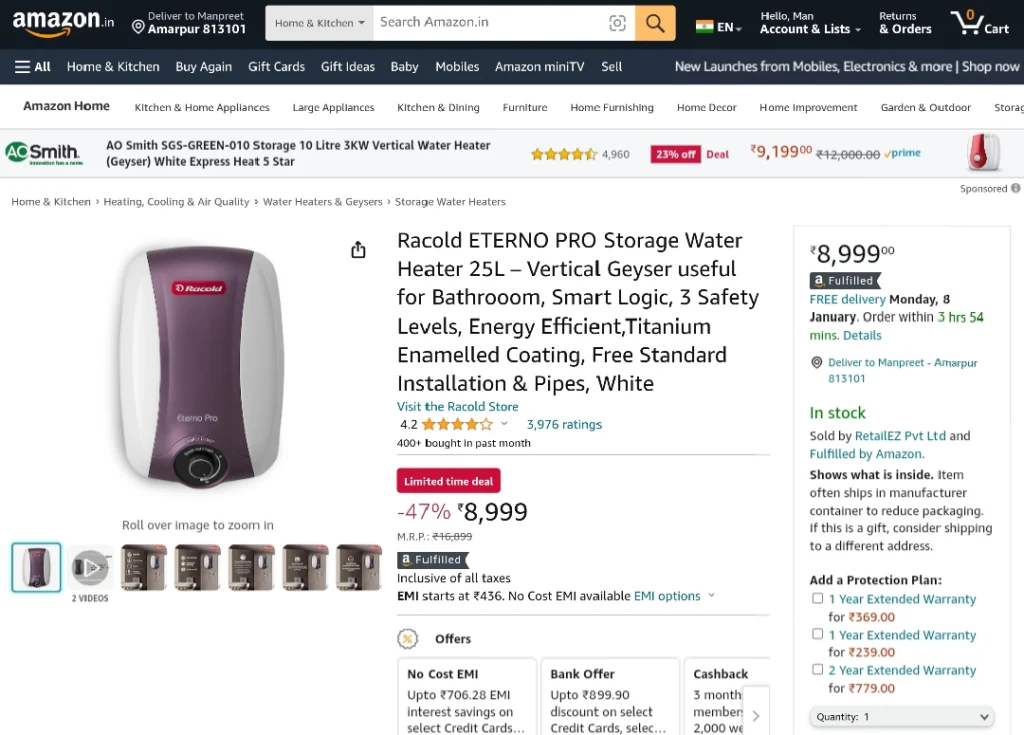The height and width of the screenshot is (735, 1024).
Task: Click the Amazon.in logo
Action: (63, 23)
